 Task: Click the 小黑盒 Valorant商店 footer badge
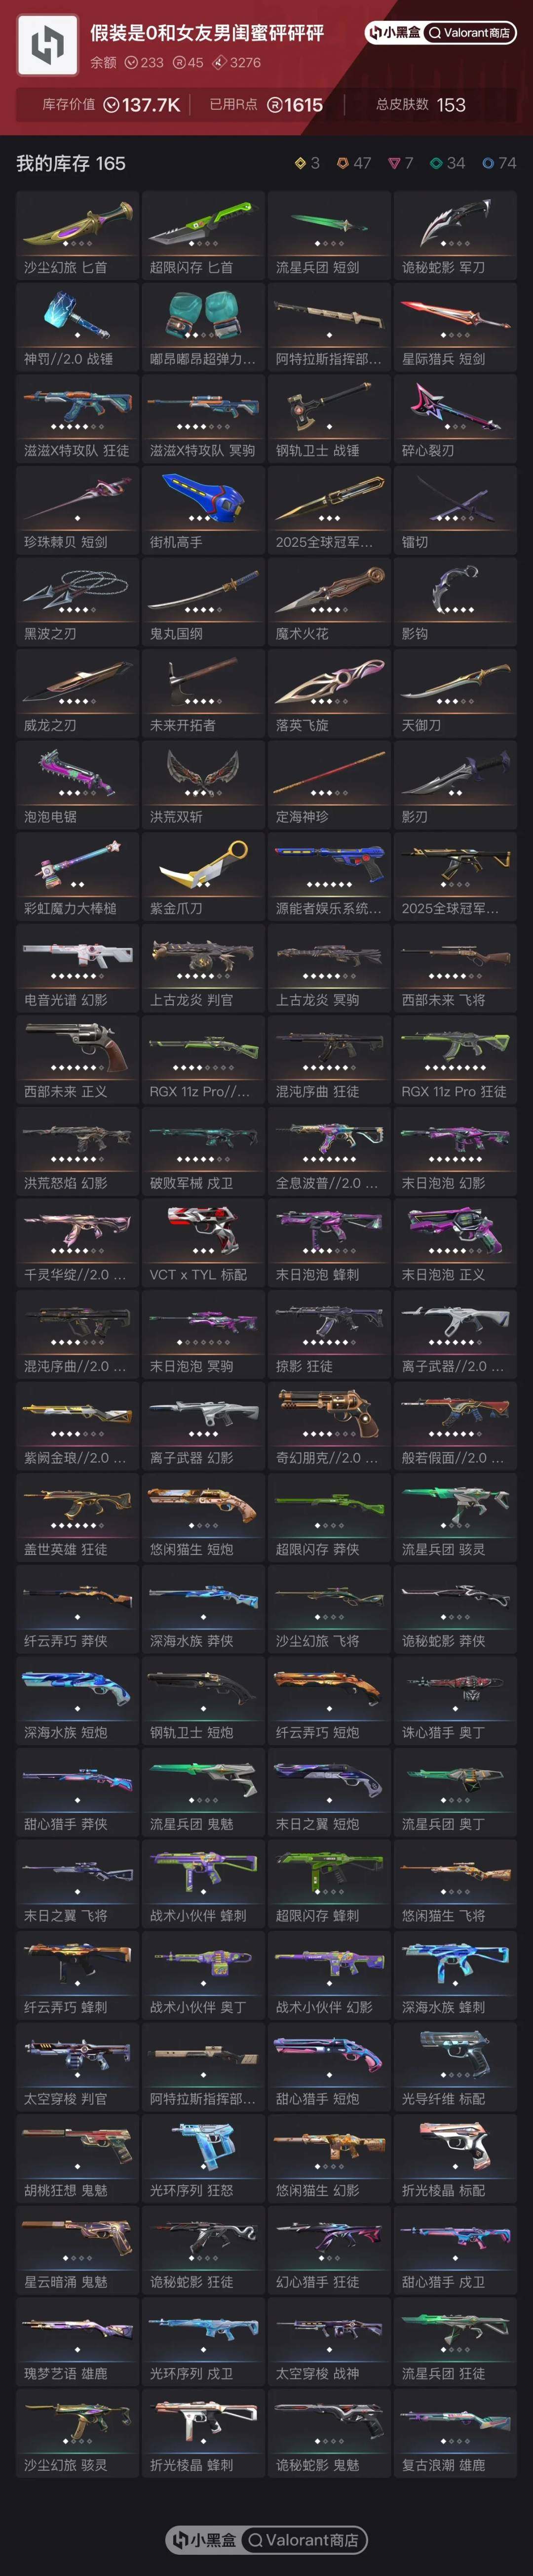click(267, 2539)
